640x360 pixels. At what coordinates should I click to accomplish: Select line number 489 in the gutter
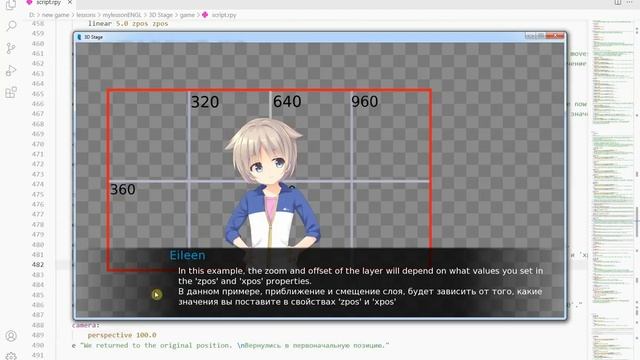click(x=38, y=335)
